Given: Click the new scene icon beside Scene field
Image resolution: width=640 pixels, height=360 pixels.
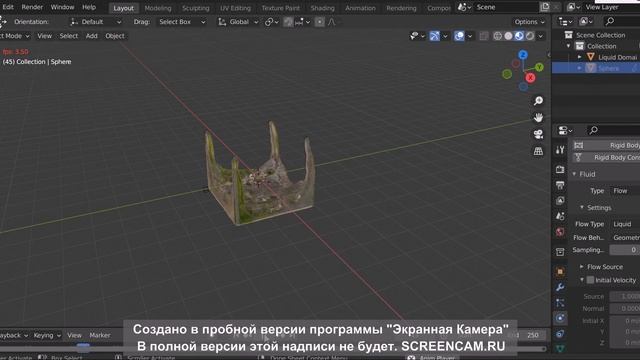Looking at the screenshot, I should [545, 7].
